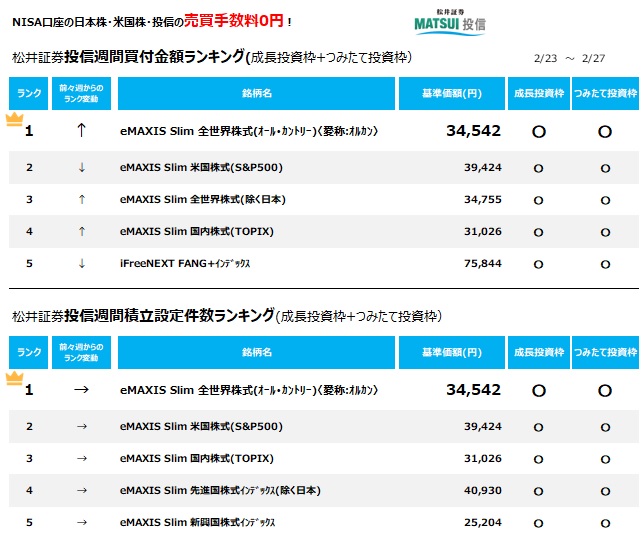The width and height of the screenshot is (643, 537).
Task: Open iFreeNEXT FANG+インデックス
Action: [185, 263]
